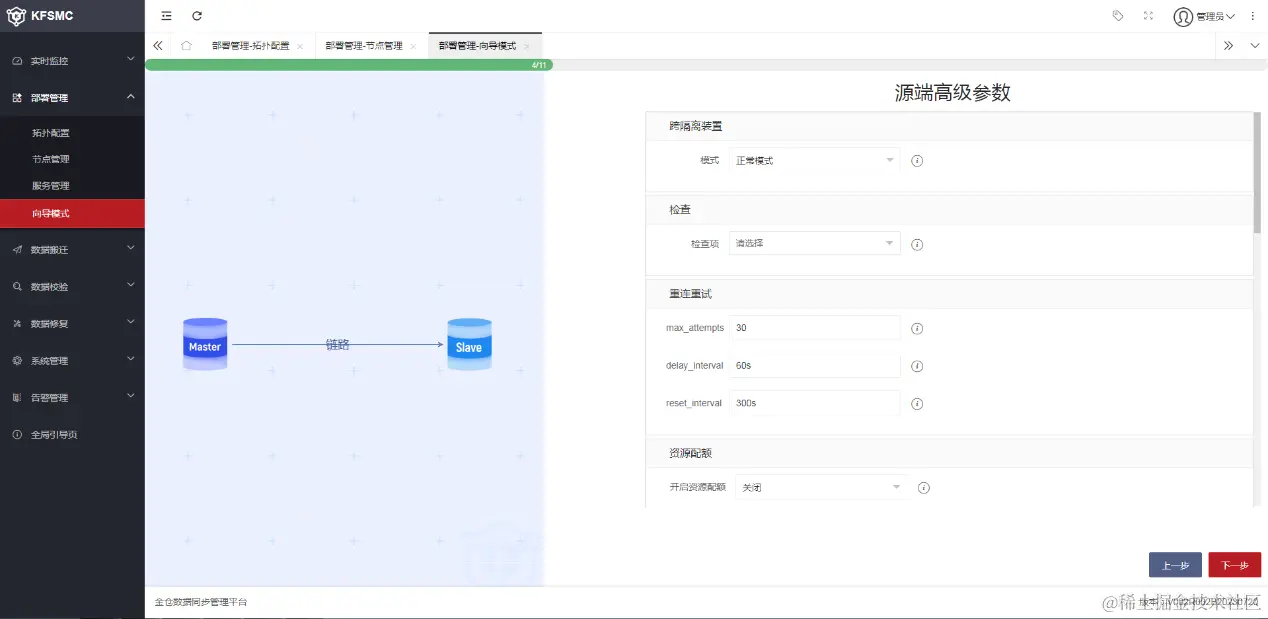Image resolution: width=1268 pixels, height=619 pixels.
Task: Collapse the sidebar with the menu-fold icon
Action: click(x=166, y=16)
